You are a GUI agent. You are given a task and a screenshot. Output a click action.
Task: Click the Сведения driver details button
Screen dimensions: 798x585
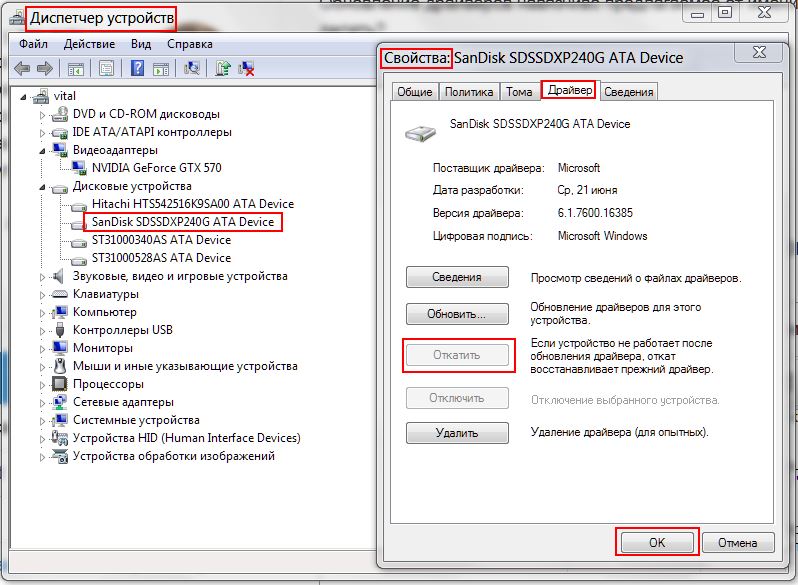coord(457,277)
